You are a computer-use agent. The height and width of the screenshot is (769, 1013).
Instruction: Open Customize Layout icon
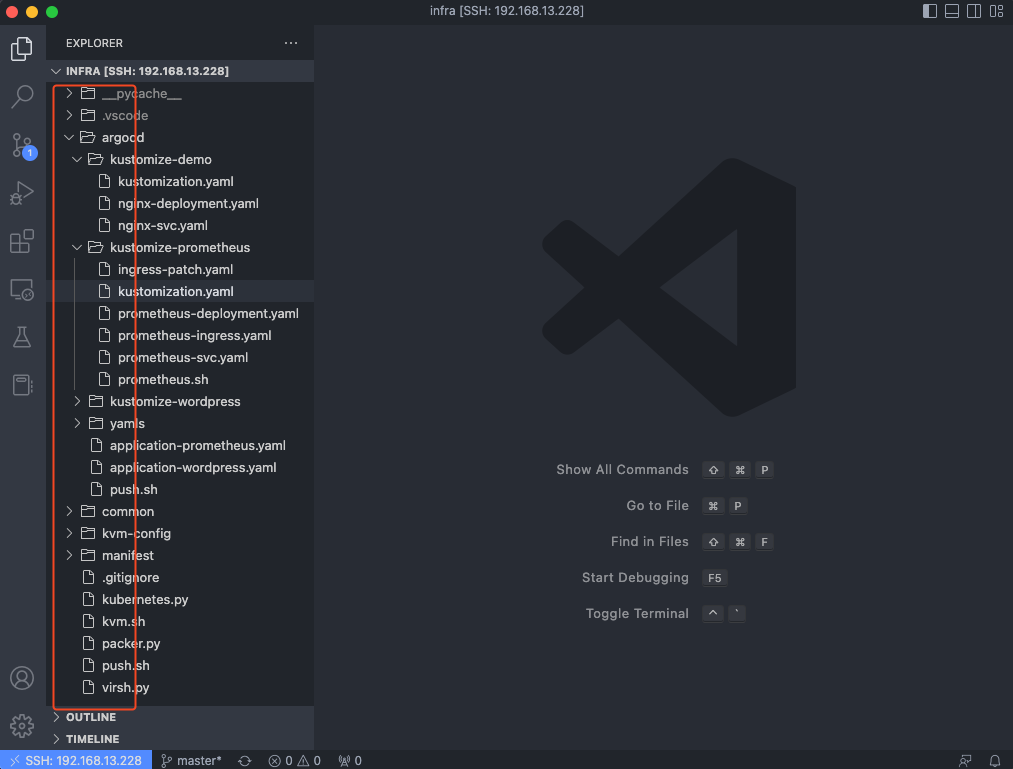(996, 11)
